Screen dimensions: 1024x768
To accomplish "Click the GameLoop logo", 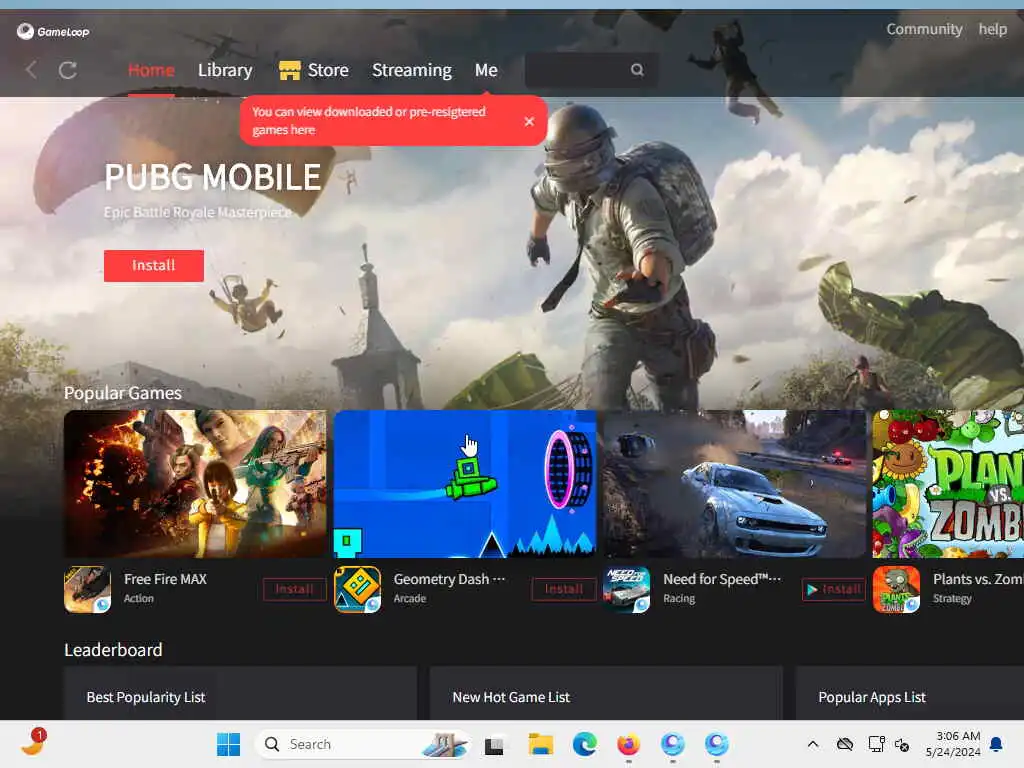I will 53,31.
